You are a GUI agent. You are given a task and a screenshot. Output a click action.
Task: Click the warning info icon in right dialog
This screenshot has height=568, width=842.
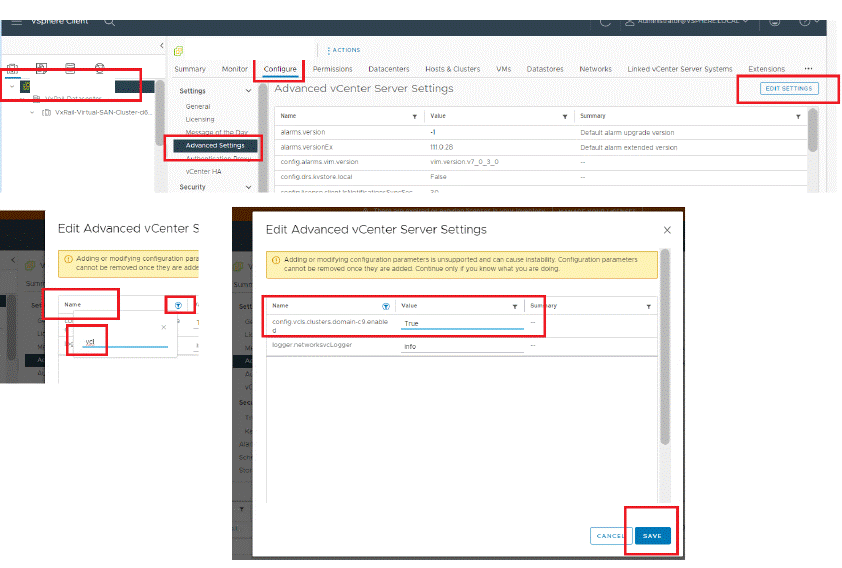click(x=276, y=260)
